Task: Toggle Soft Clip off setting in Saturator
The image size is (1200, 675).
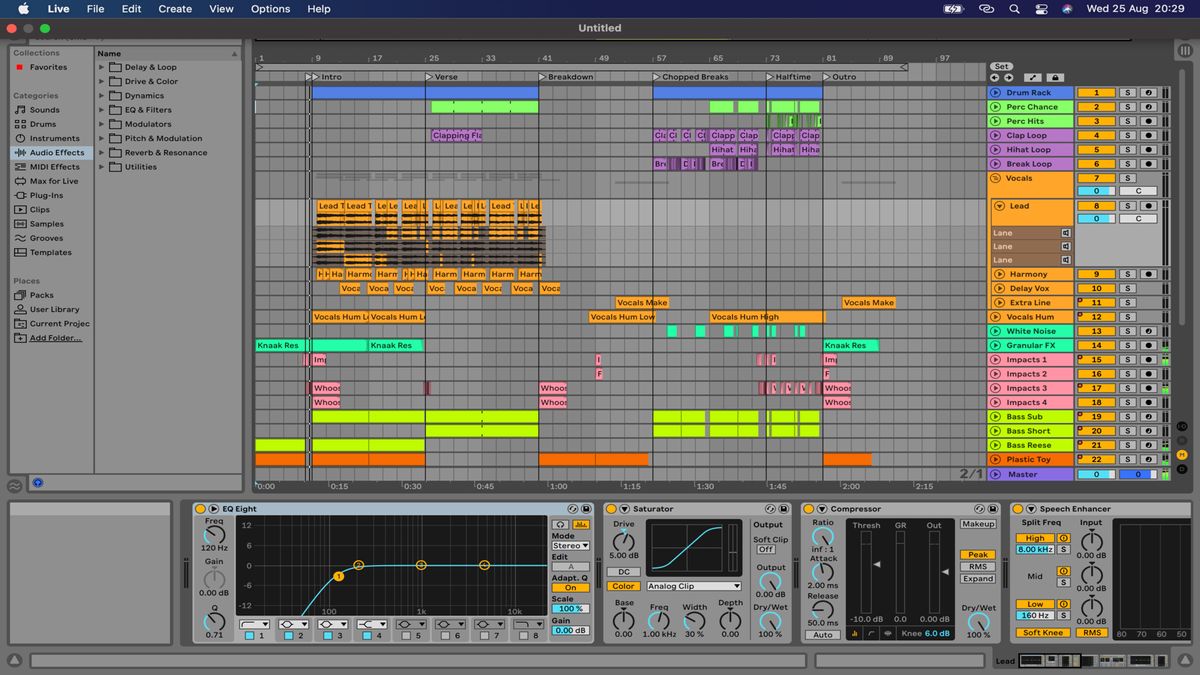Action: [766, 549]
